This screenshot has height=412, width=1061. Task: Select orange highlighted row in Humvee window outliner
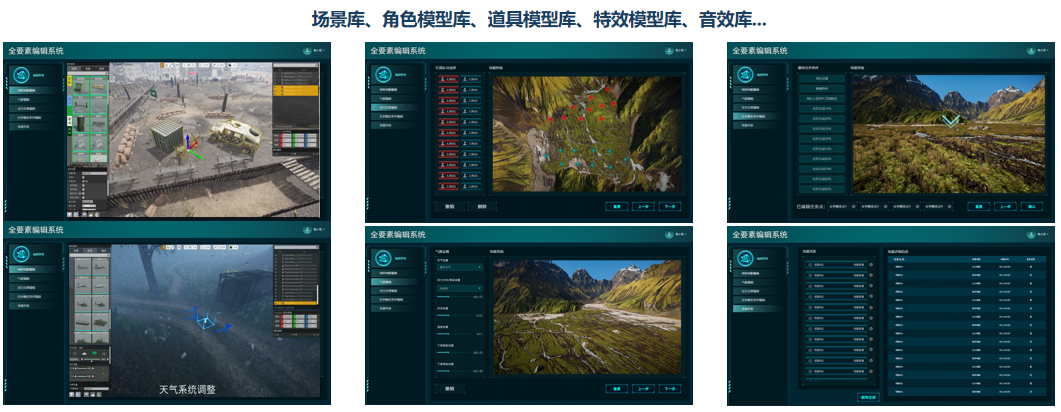tap(295, 89)
